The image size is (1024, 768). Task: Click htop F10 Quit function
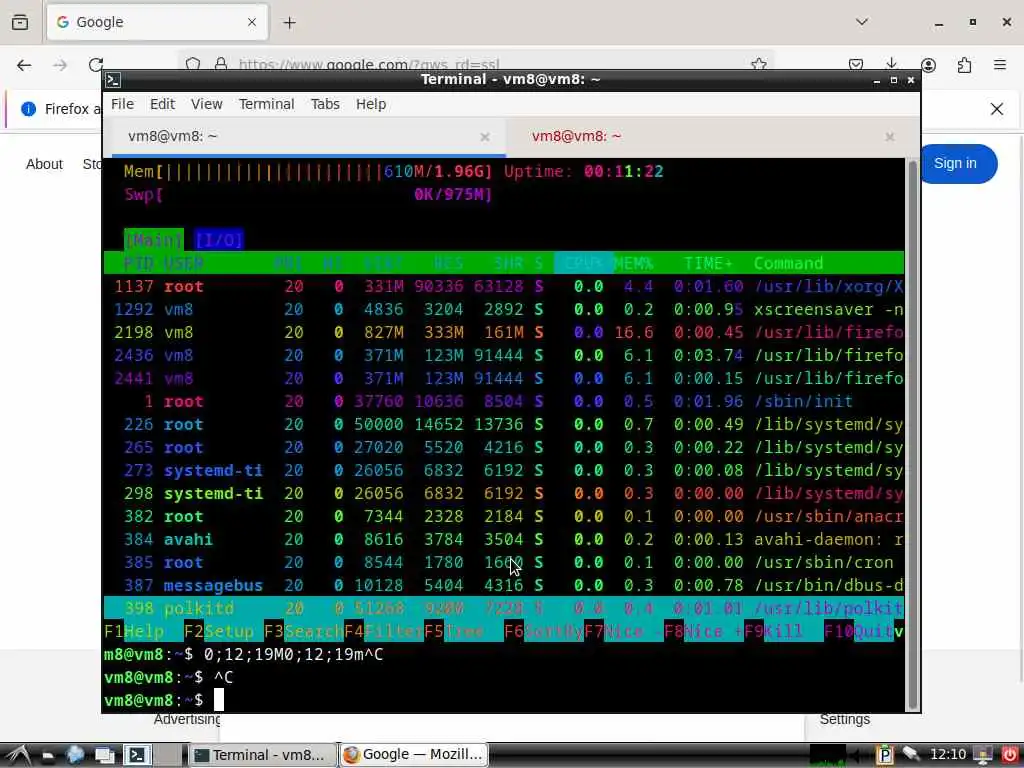coord(859,632)
